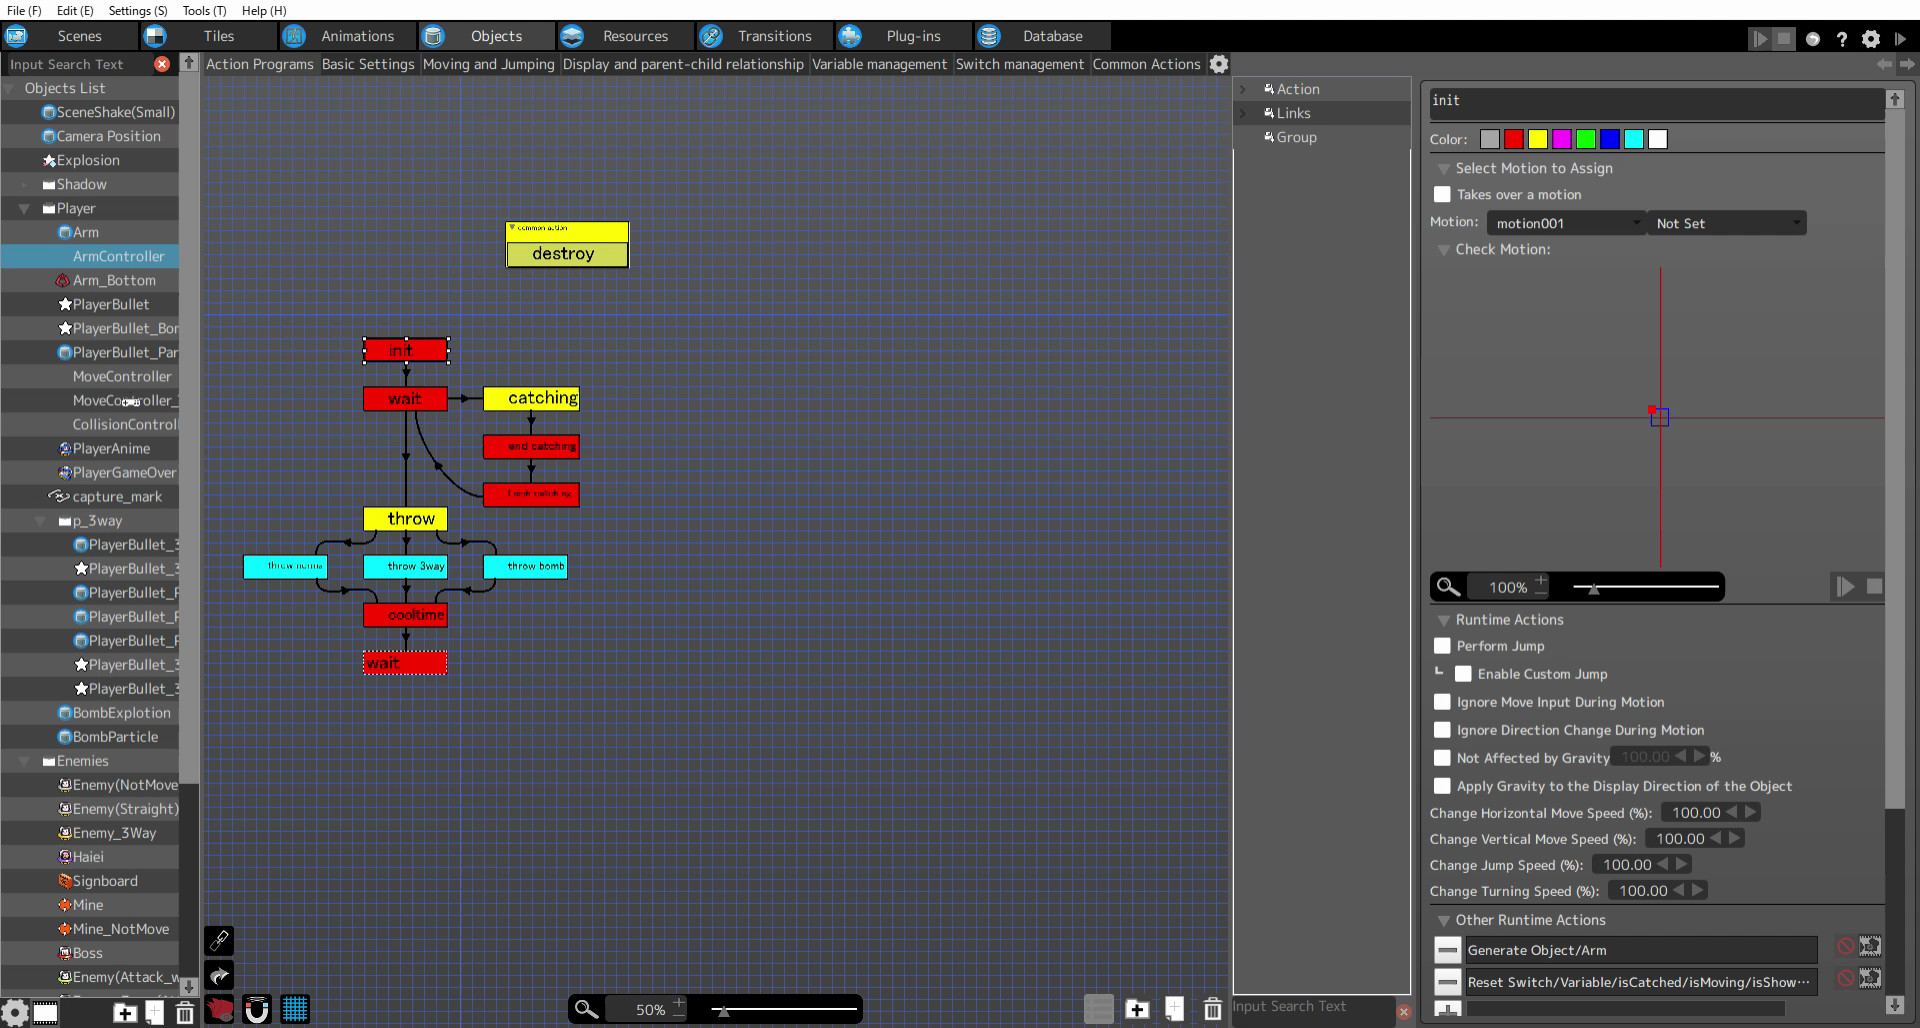
Task: Open the gear icon next to Common Actions
Action: click(x=1219, y=63)
